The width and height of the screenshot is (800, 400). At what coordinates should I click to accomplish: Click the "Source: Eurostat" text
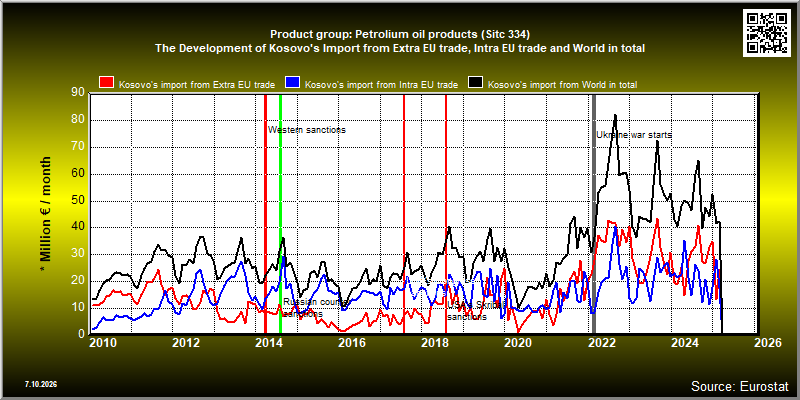739,386
